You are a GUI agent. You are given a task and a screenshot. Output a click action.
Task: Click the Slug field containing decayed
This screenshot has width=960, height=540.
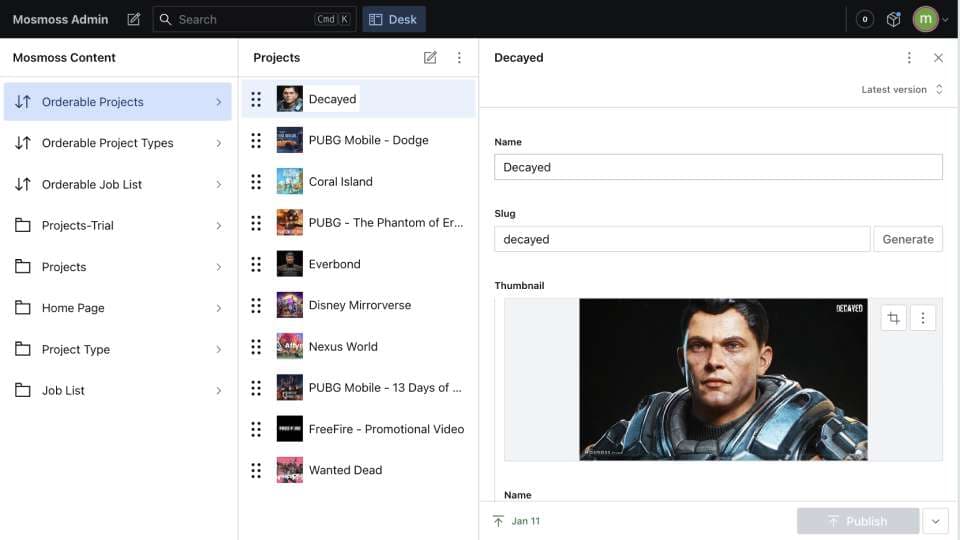(682, 239)
